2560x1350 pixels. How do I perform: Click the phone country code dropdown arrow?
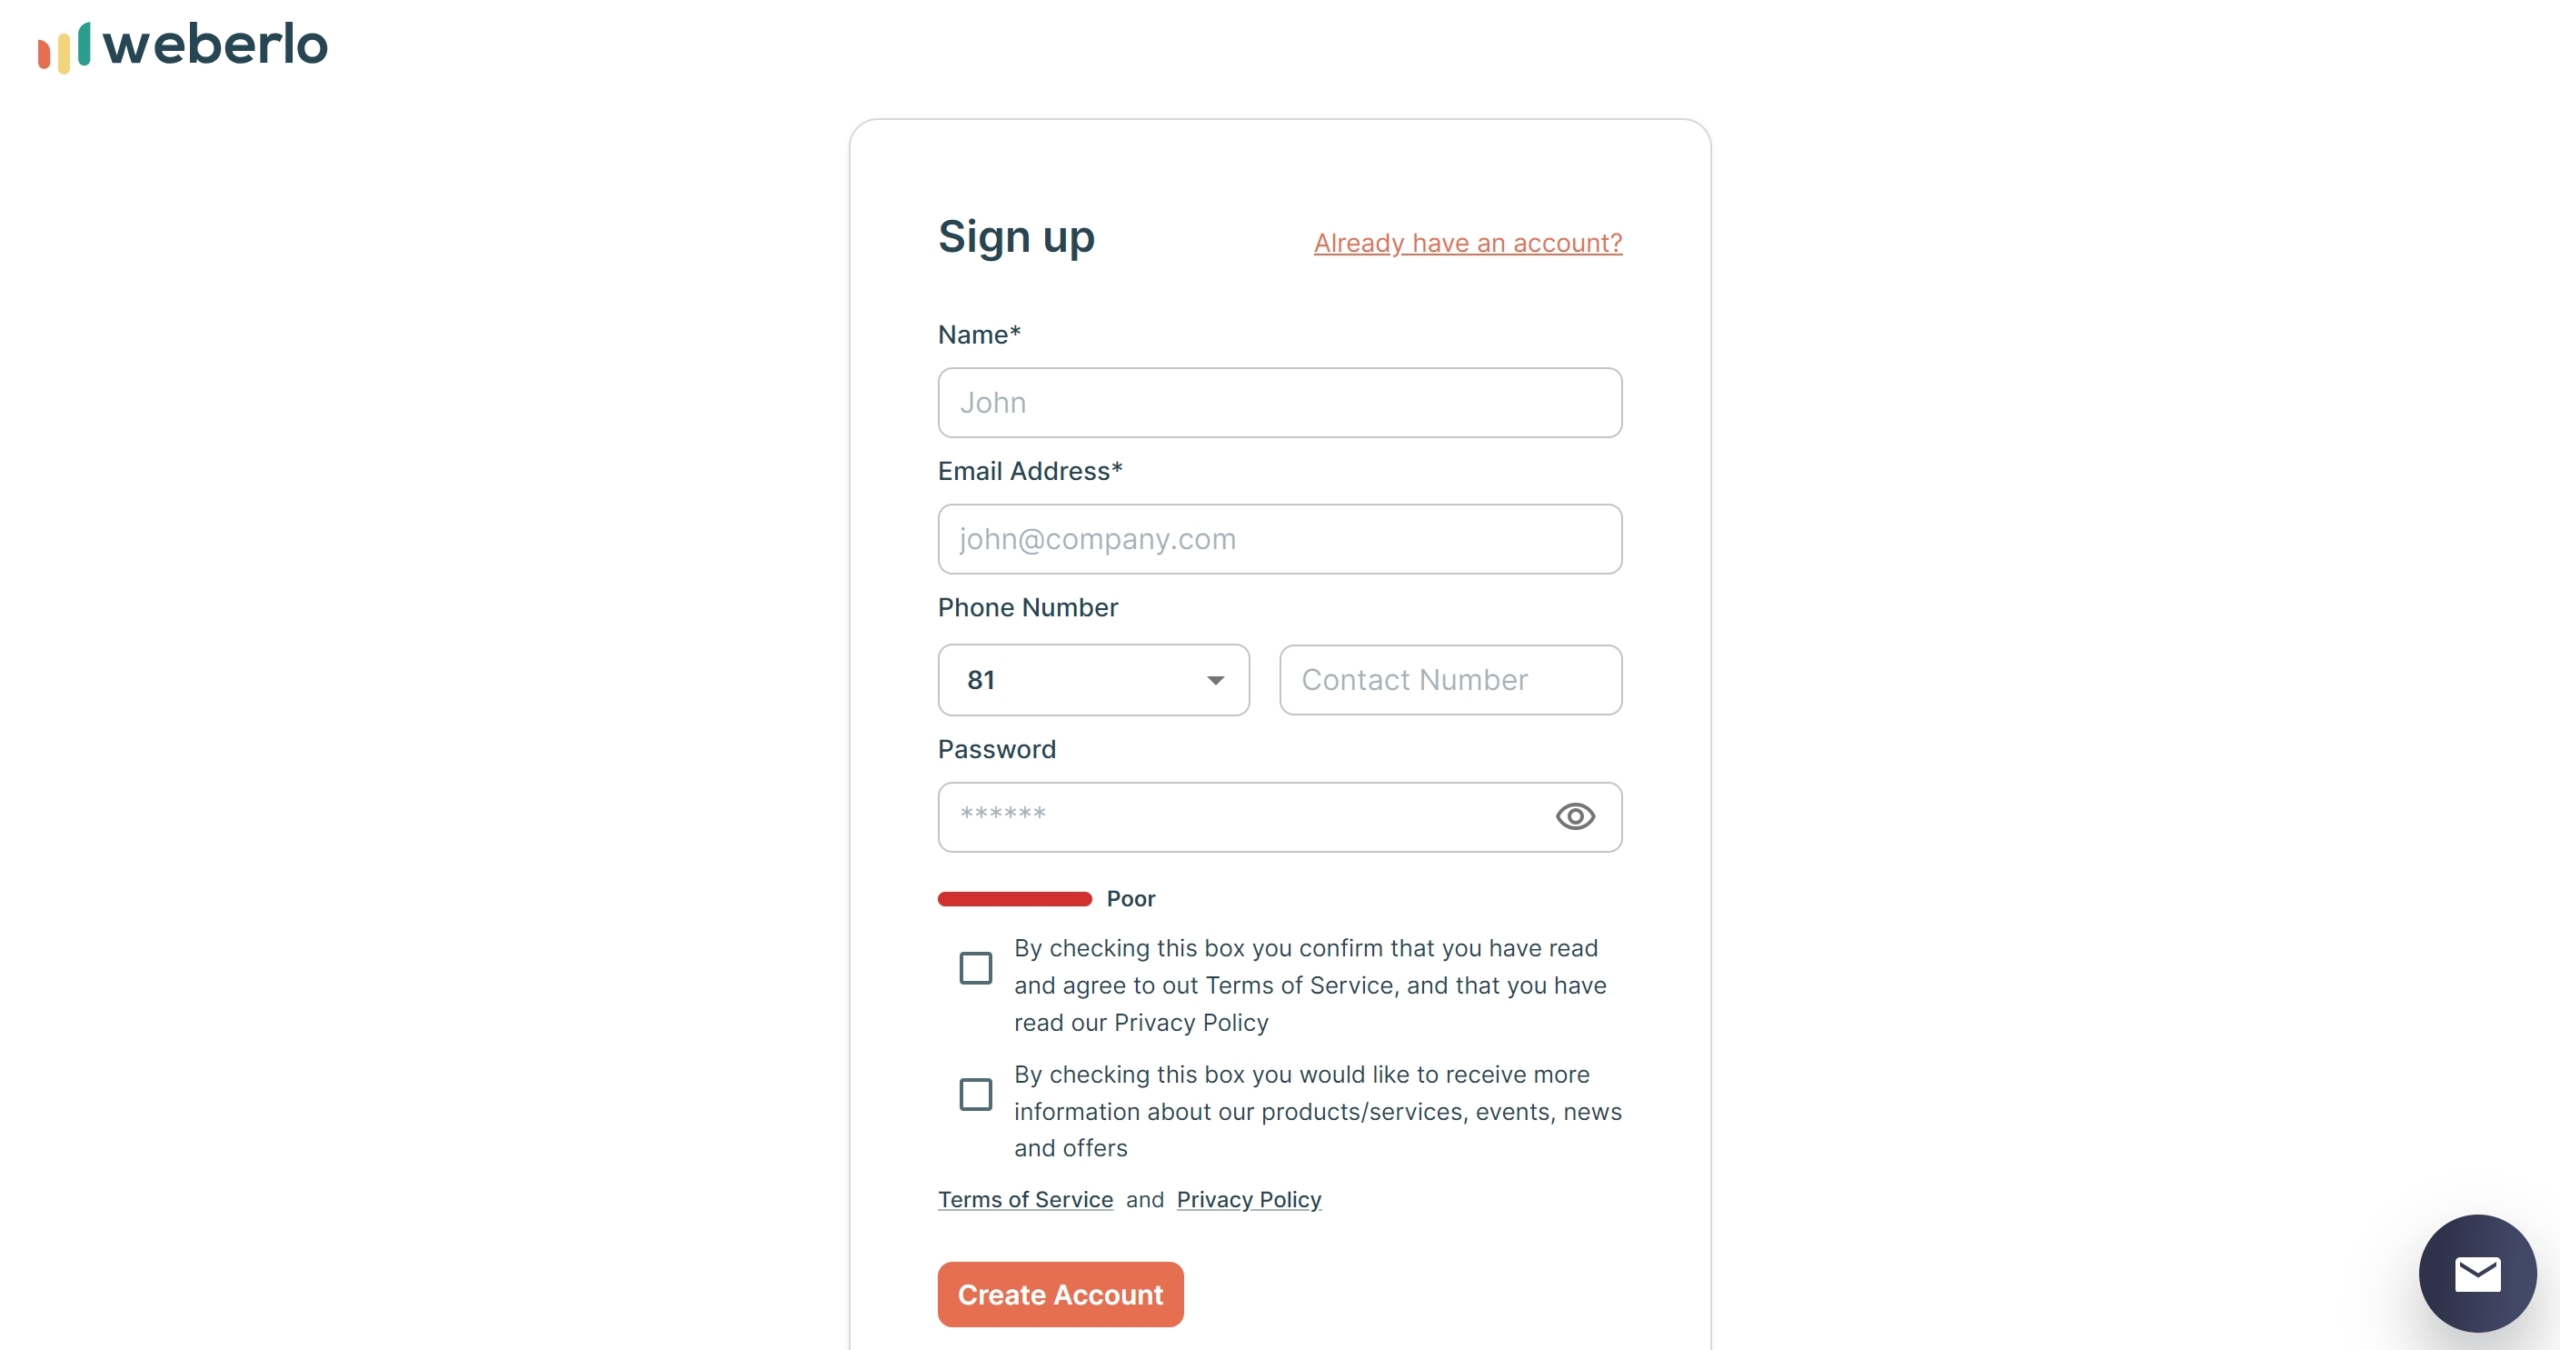[x=1216, y=679]
